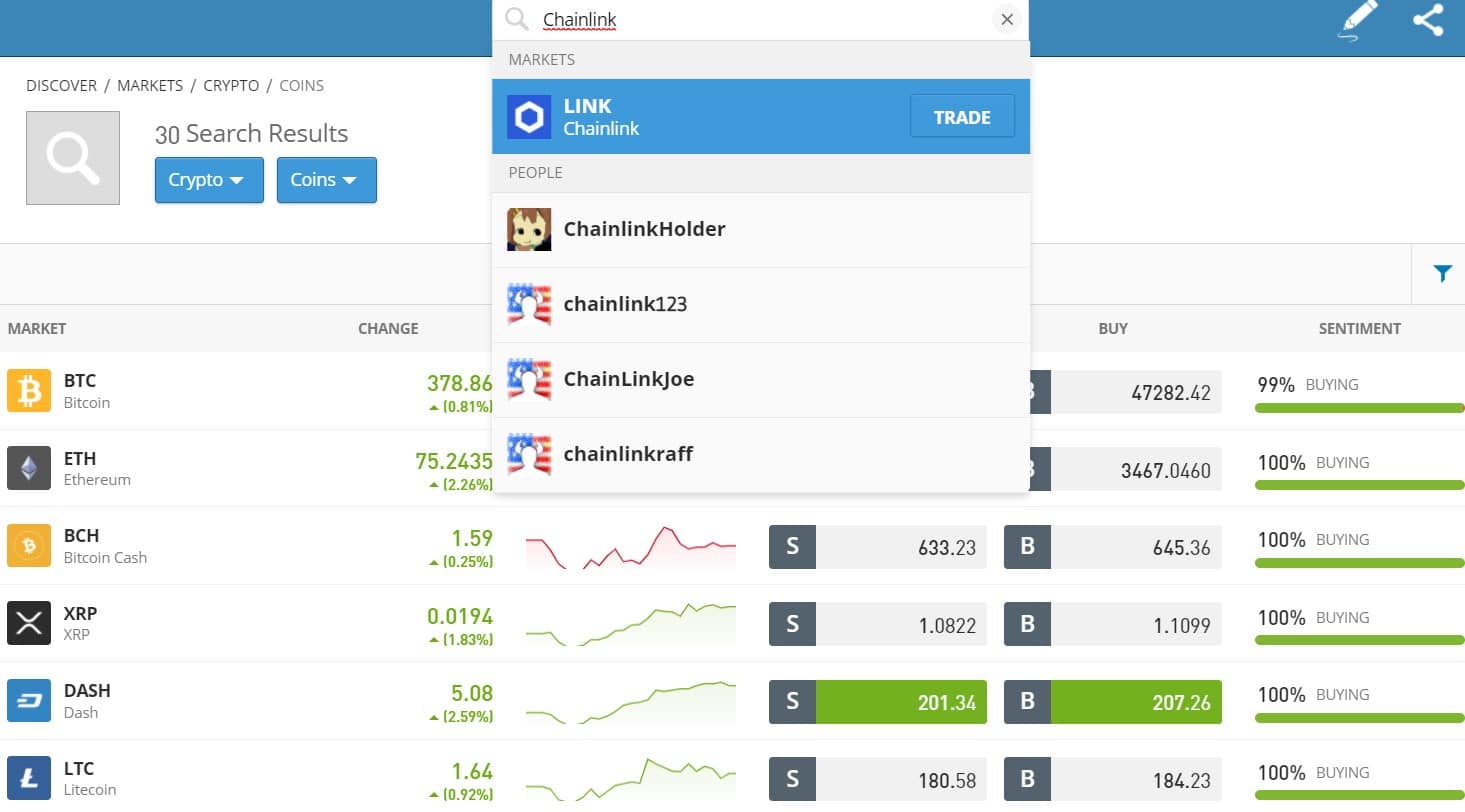Click the DASH buy price 207.26
This screenshot has height=812, width=1465.
[x=1136, y=702]
